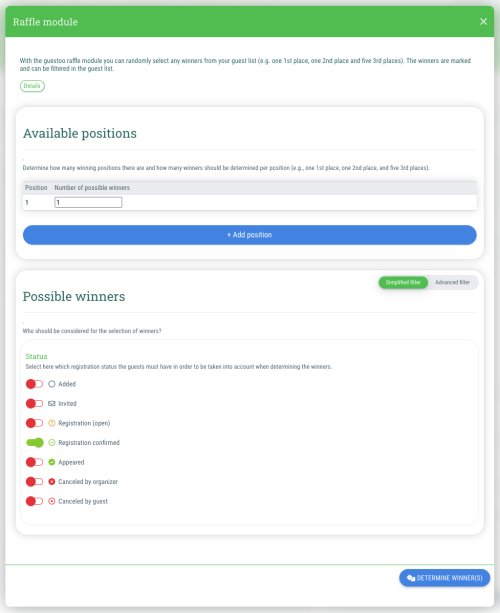Turn on the Canceled by guest toggle

click(34, 501)
